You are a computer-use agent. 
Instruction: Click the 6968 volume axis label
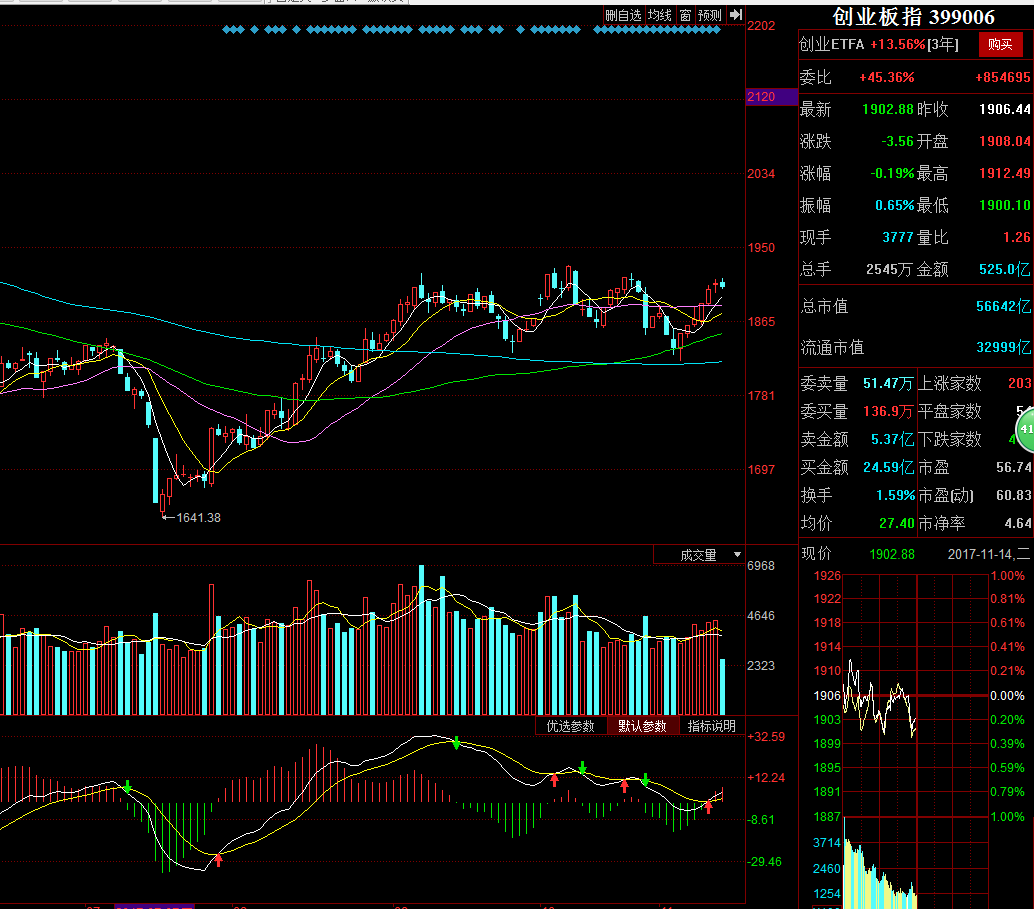(x=761, y=566)
